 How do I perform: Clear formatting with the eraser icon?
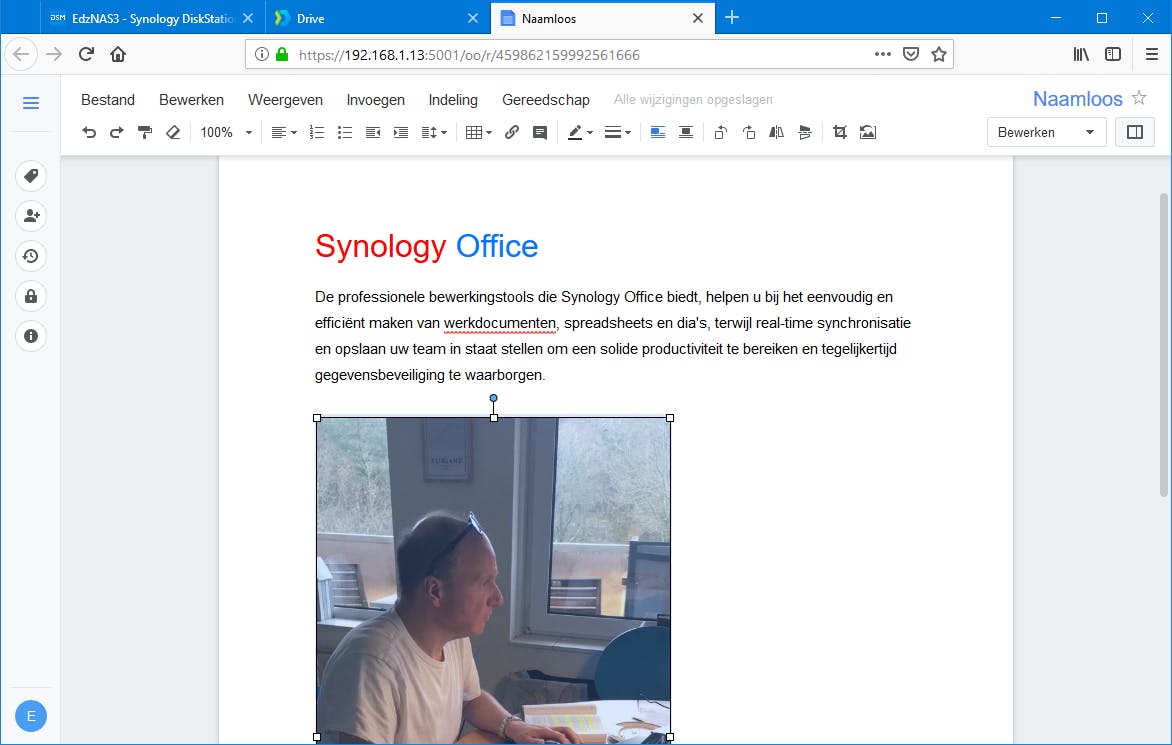click(173, 132)
